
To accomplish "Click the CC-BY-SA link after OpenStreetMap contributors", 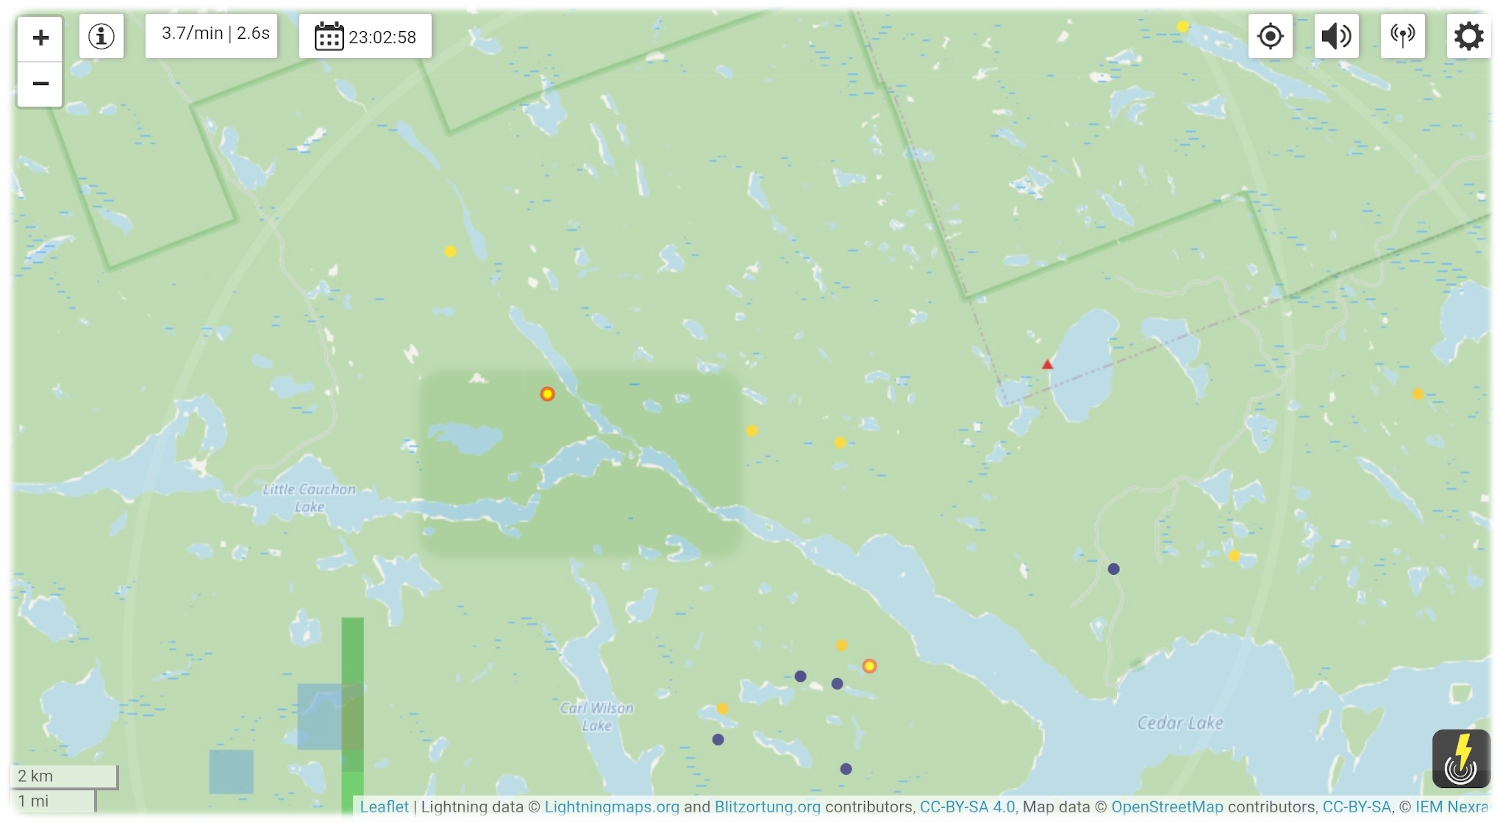I will click(1357, 807).
